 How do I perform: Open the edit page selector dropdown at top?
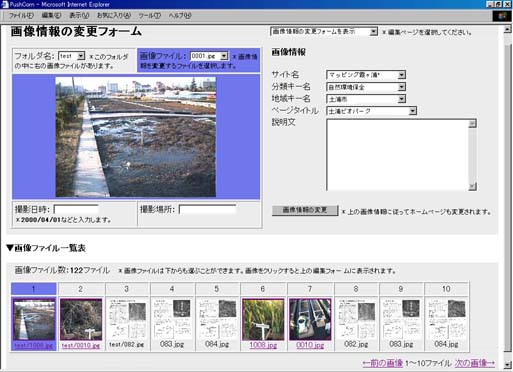tap(324, 32)
